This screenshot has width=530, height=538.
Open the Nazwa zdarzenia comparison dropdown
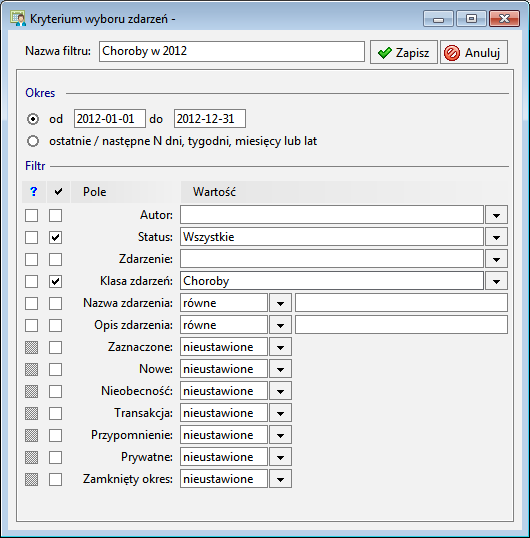click(x=280, y=303)
